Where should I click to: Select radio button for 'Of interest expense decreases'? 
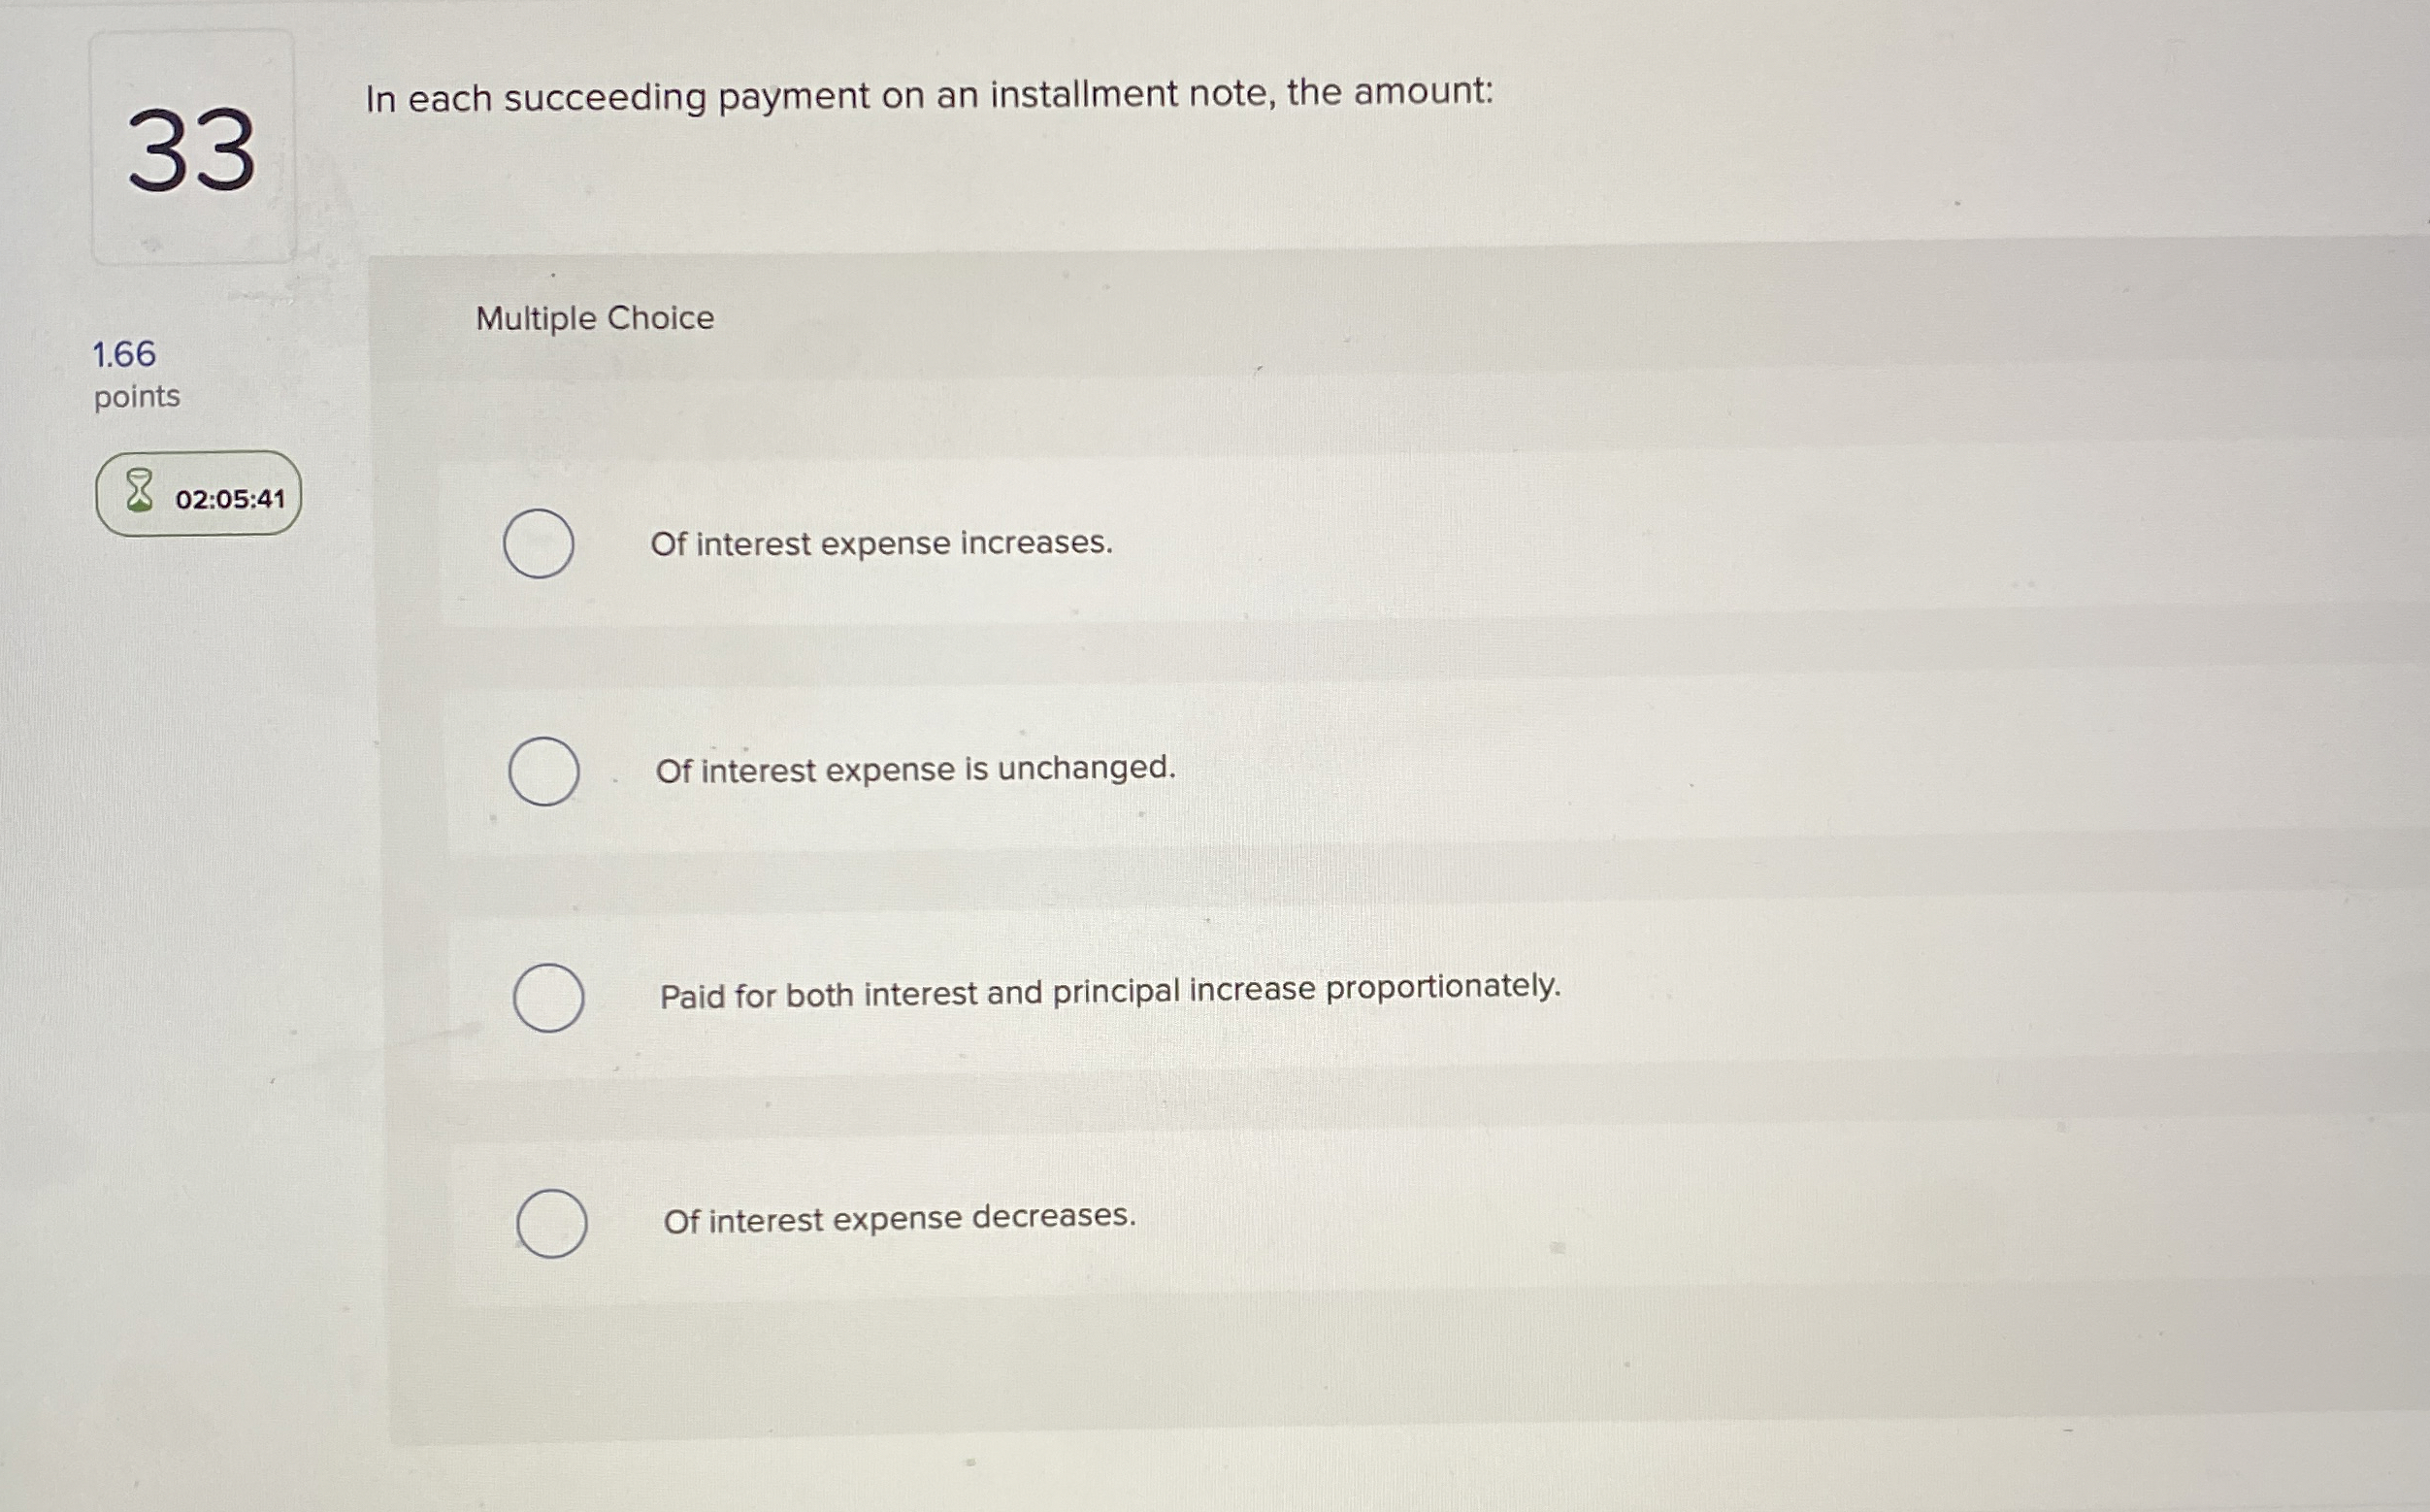pos(551,1220)
